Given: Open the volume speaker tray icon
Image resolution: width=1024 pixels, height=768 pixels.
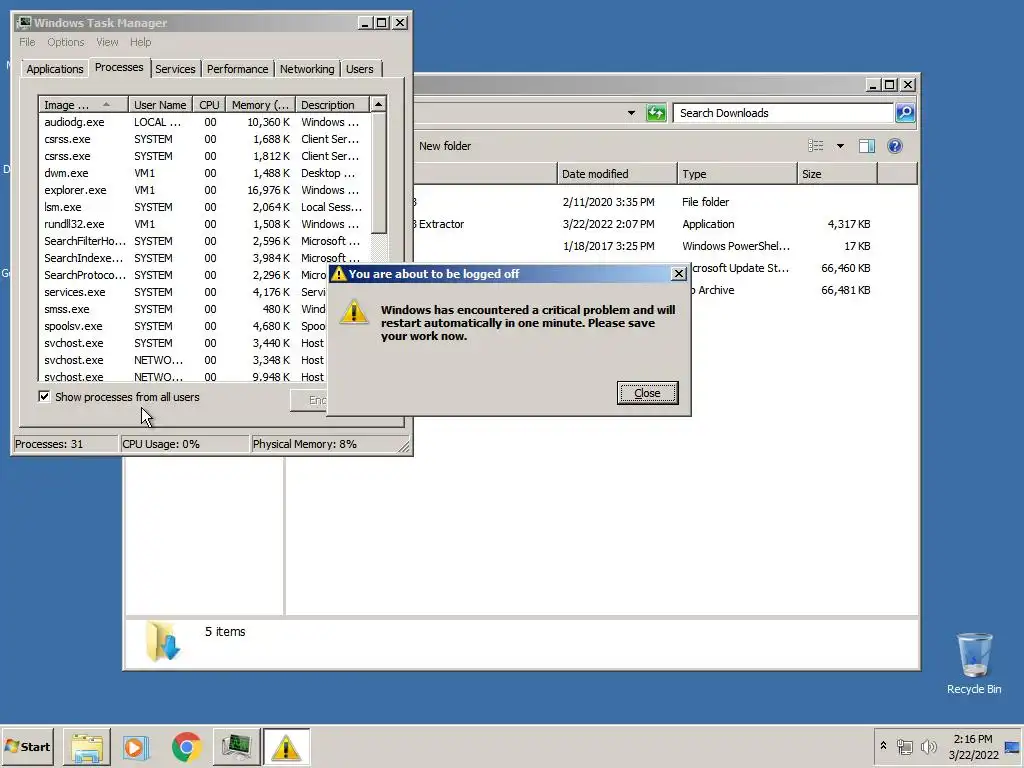Looking at the screenshot, I should point(928,746).
